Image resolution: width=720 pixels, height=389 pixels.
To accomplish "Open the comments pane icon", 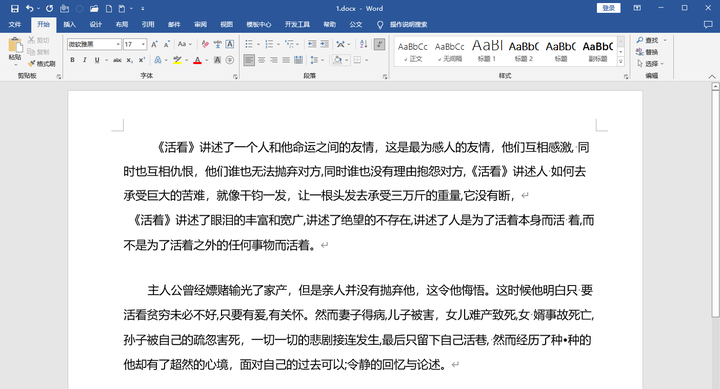I will (x=708, y=25).
